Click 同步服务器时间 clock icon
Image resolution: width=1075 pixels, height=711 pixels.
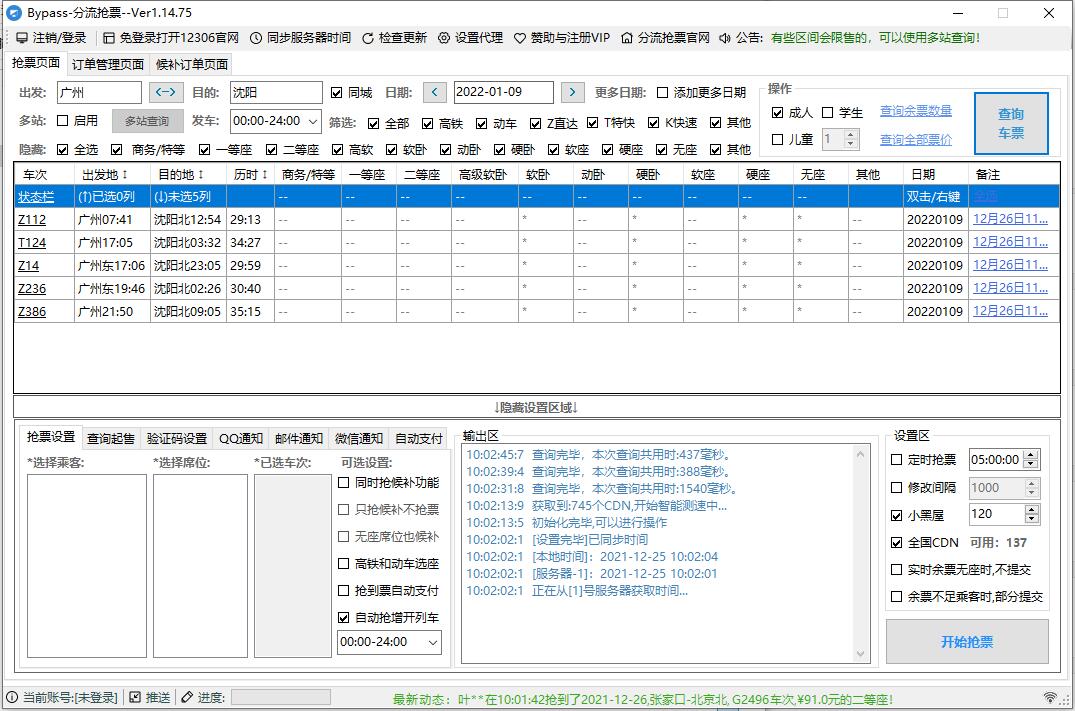click(256, 38)
